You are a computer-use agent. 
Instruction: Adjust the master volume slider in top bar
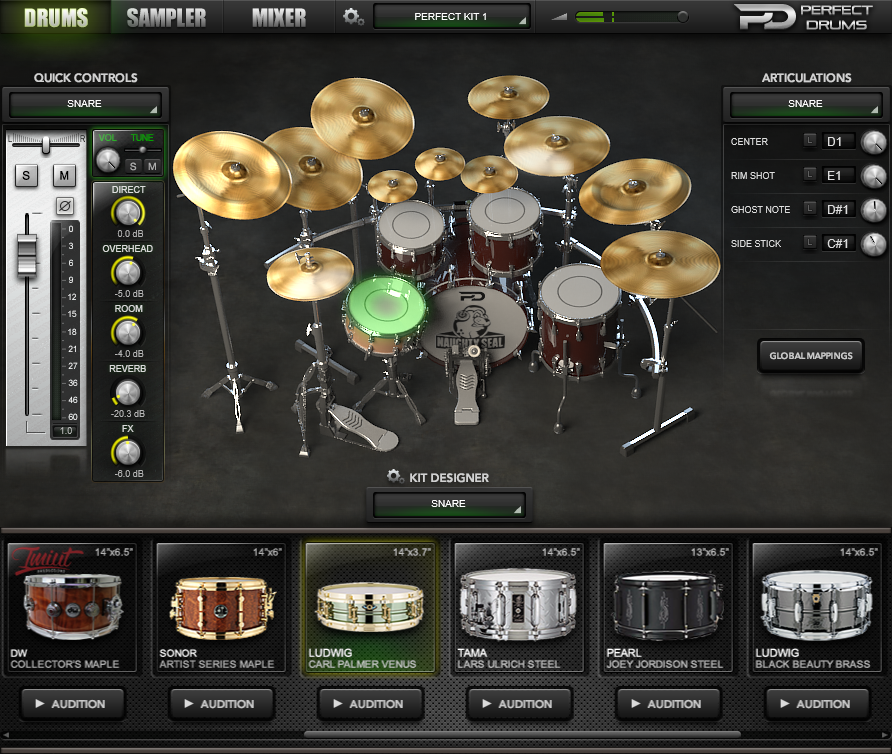(x=631, y=17)
